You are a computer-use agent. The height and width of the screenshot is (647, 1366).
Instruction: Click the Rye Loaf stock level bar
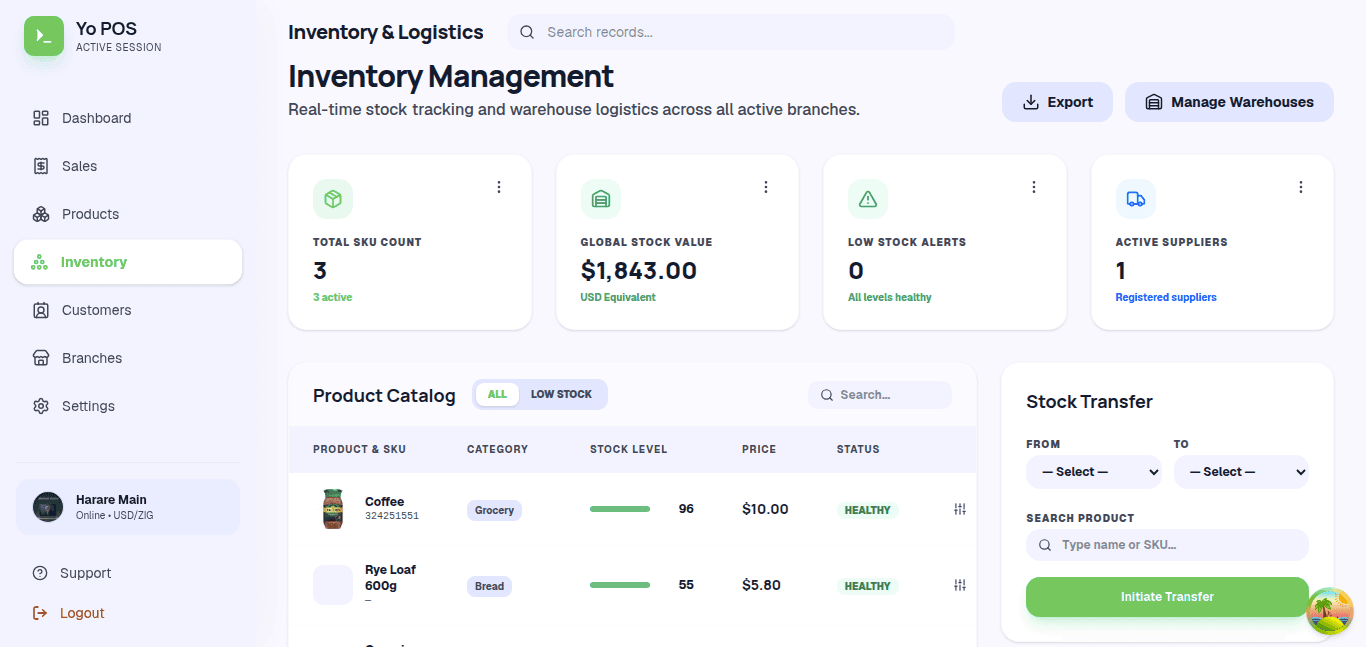[620, 585]
